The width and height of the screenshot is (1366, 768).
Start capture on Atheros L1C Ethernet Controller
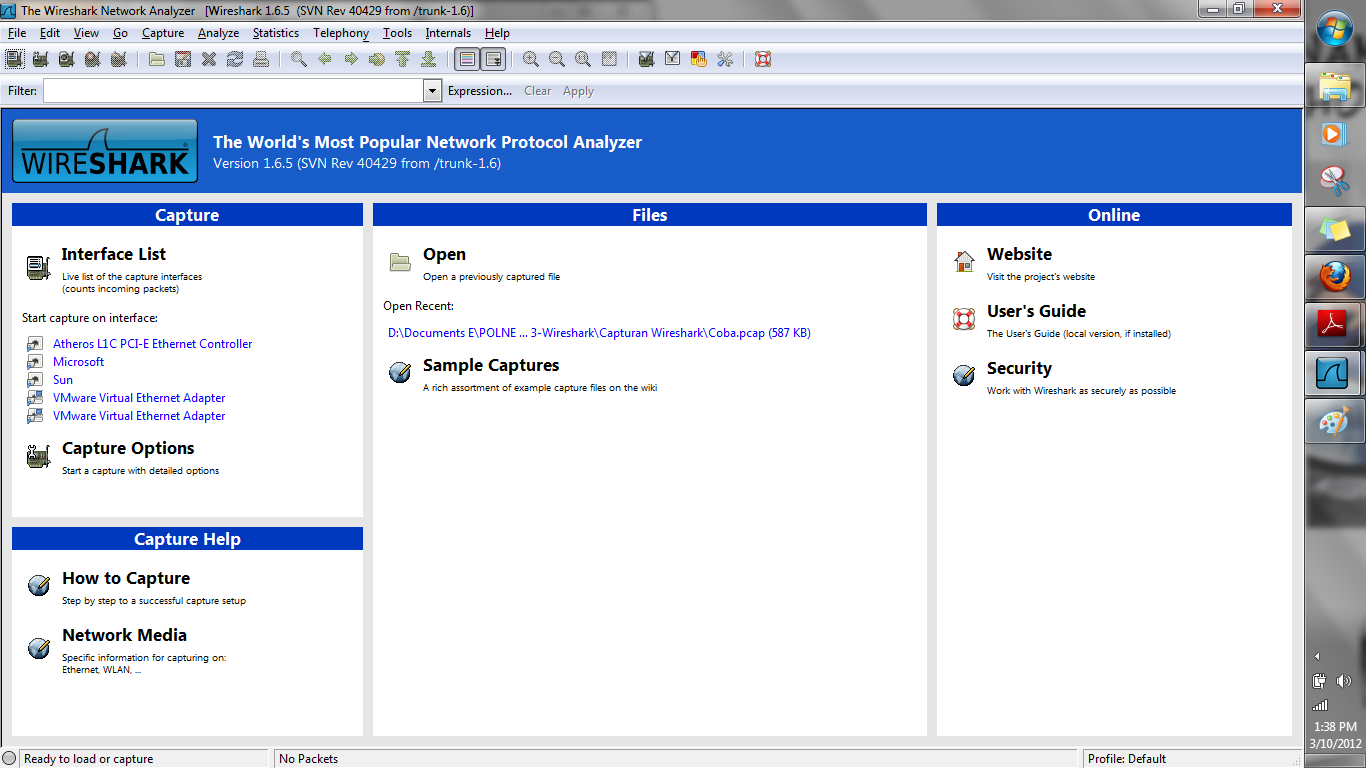pyautogui.click(x=152, y=343)
